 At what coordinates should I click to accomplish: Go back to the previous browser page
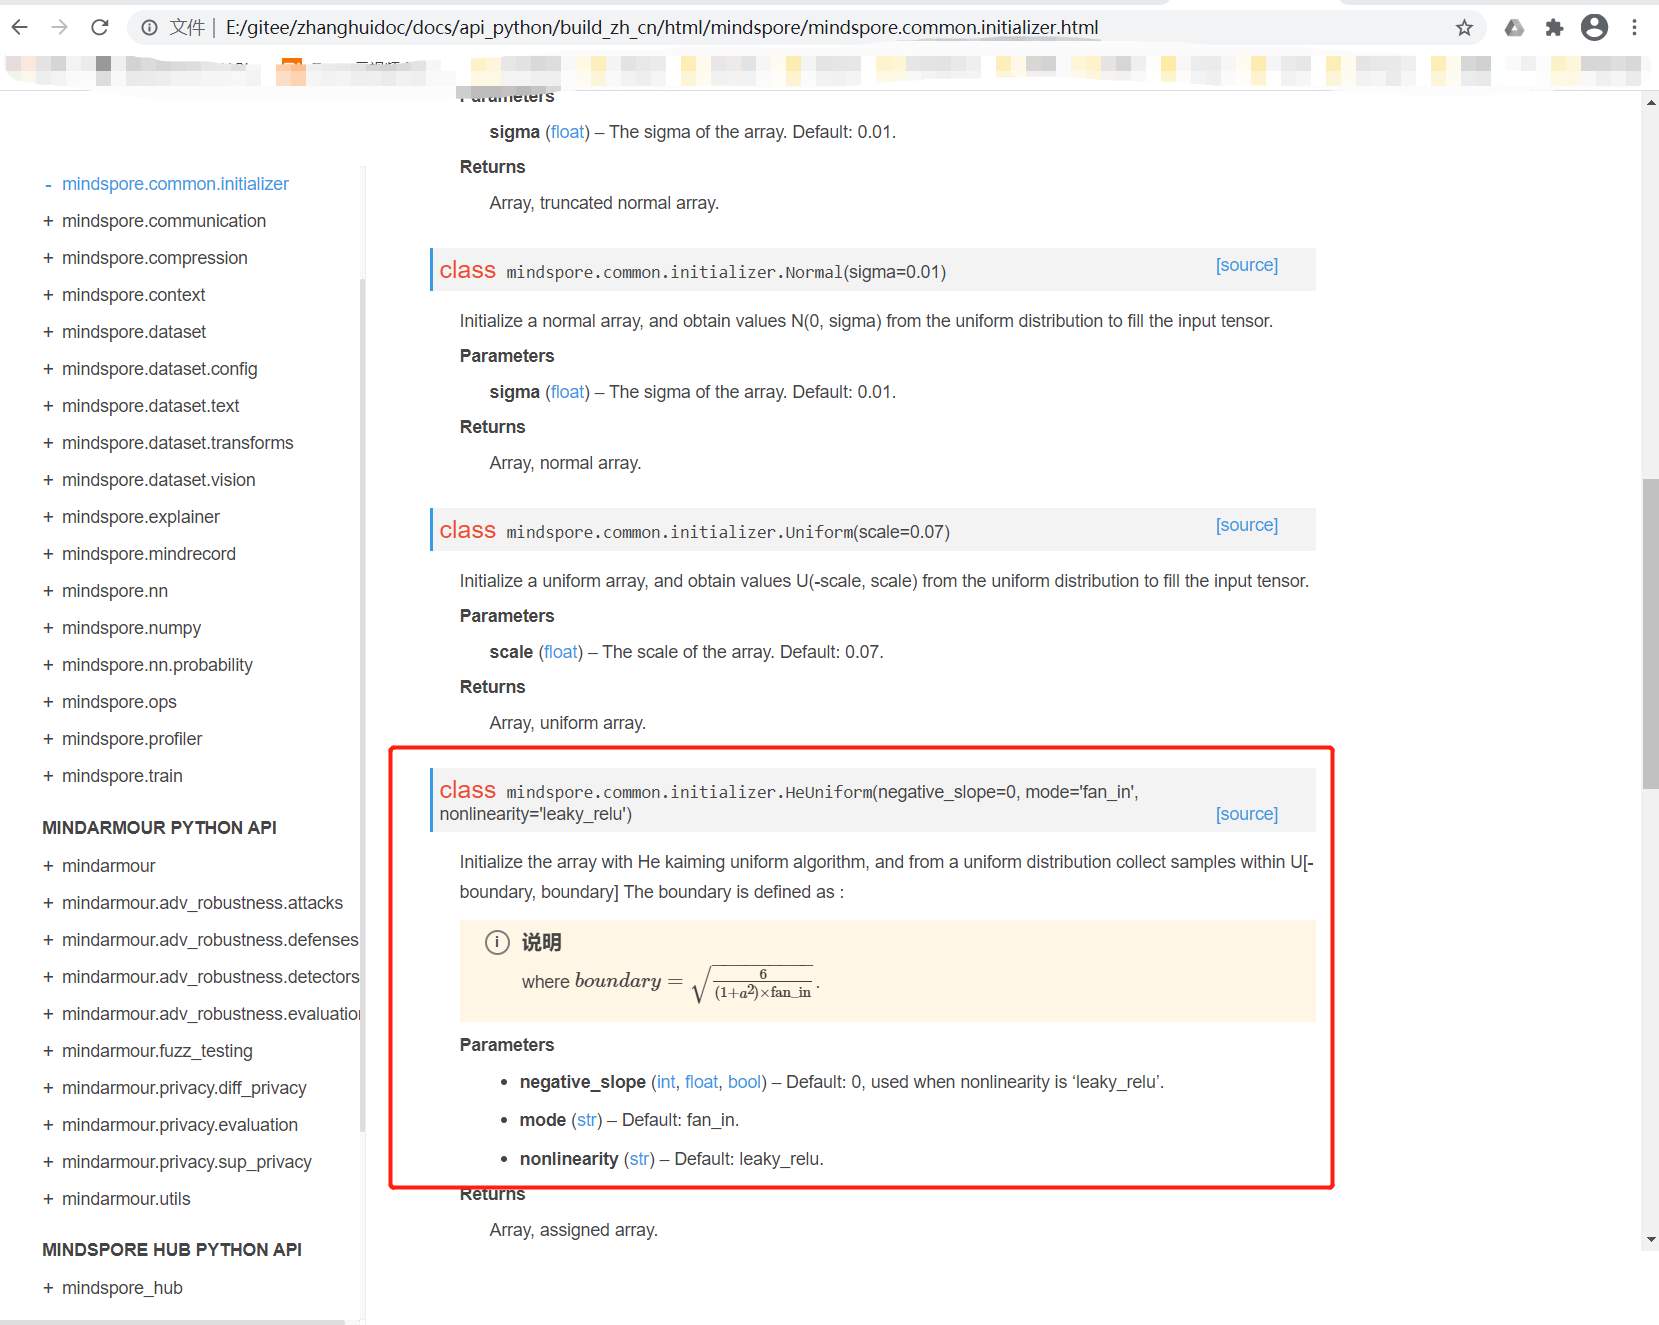tap(20, 27)
